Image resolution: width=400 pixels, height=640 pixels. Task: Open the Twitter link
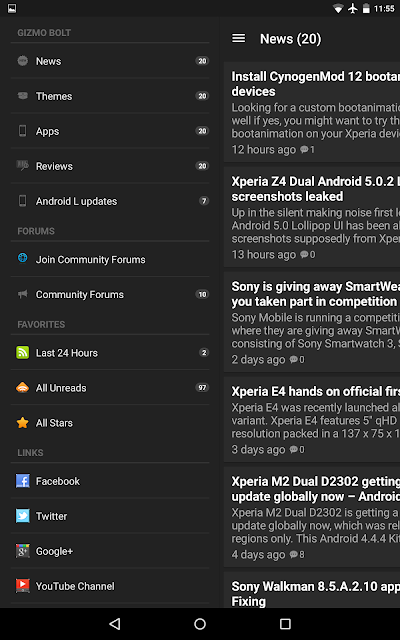click(x=110, y=516)
